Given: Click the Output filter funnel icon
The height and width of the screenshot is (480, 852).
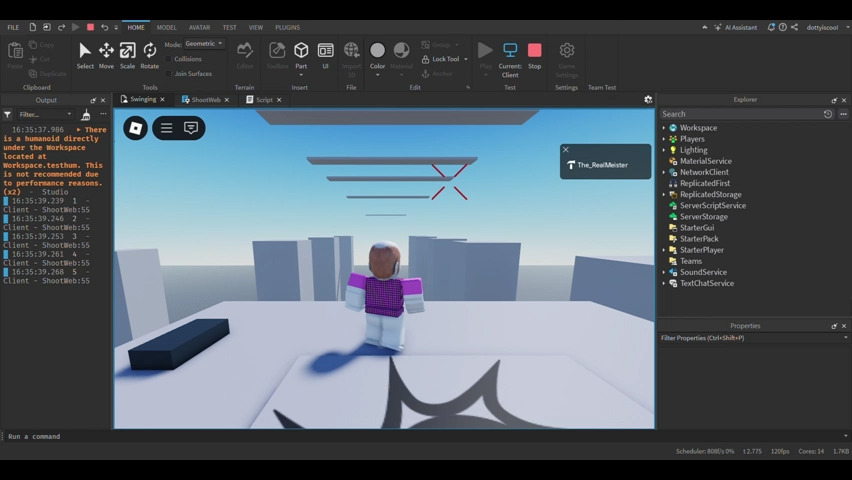Looking at the screenshot, I should pyautogui.click(x=8, y=115).
